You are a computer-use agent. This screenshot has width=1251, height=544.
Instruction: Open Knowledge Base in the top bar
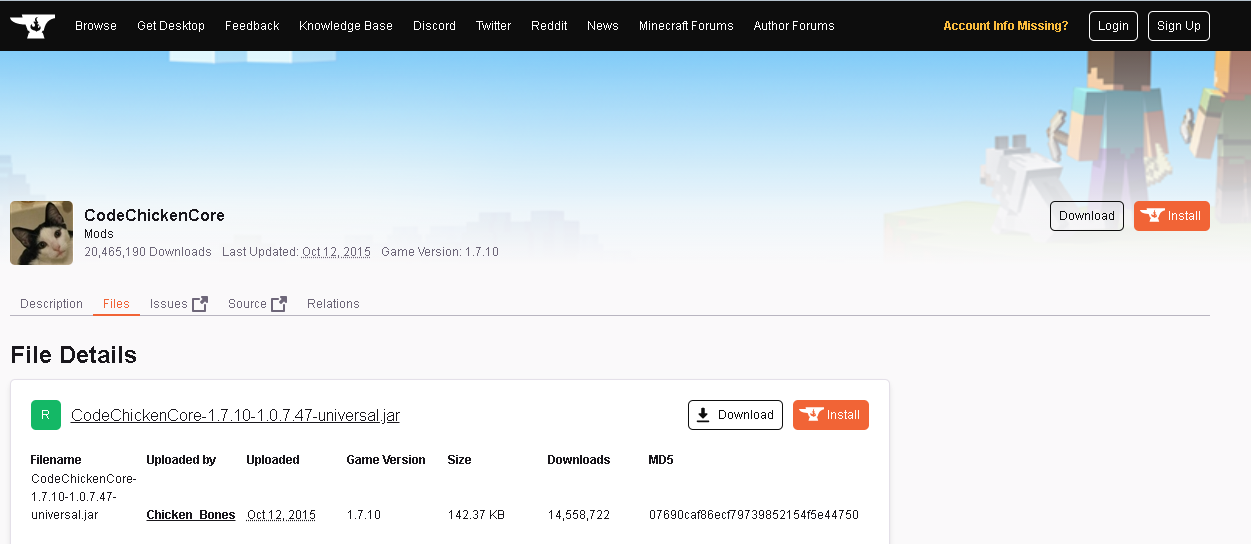click(346, 26)
